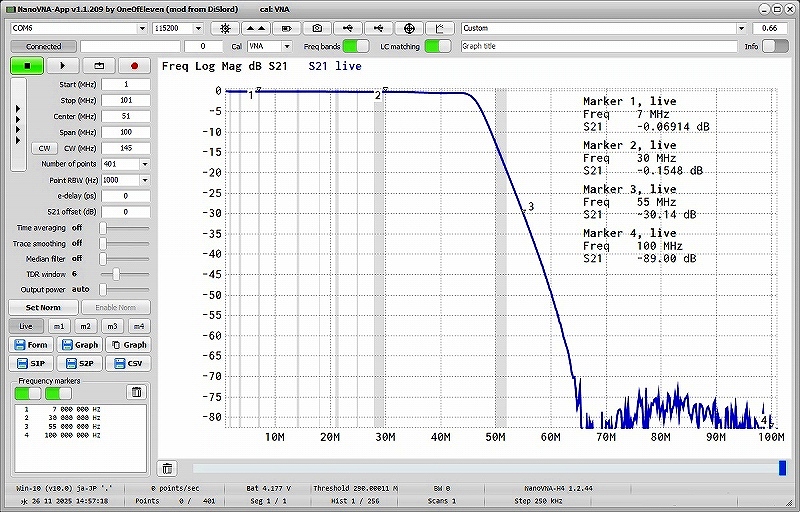Toggle the Freq bands switch

(x=355, y=46)
